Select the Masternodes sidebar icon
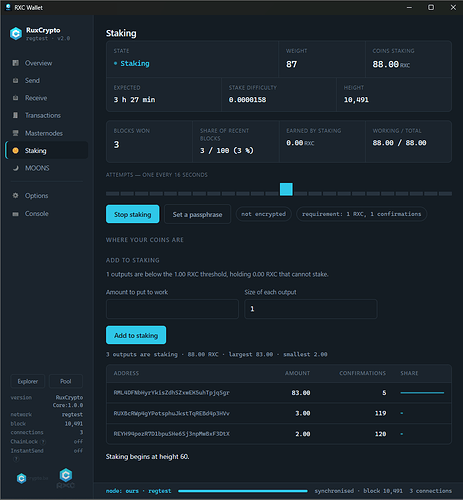Screen dimensions: 463x500 pyautogui.click(x=15, y=133)
